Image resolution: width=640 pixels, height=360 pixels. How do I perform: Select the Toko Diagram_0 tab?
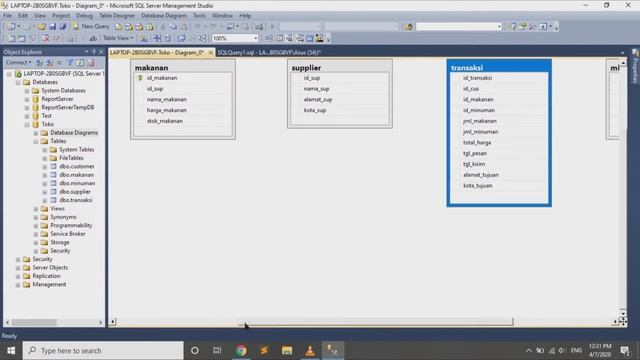point(157,52)
